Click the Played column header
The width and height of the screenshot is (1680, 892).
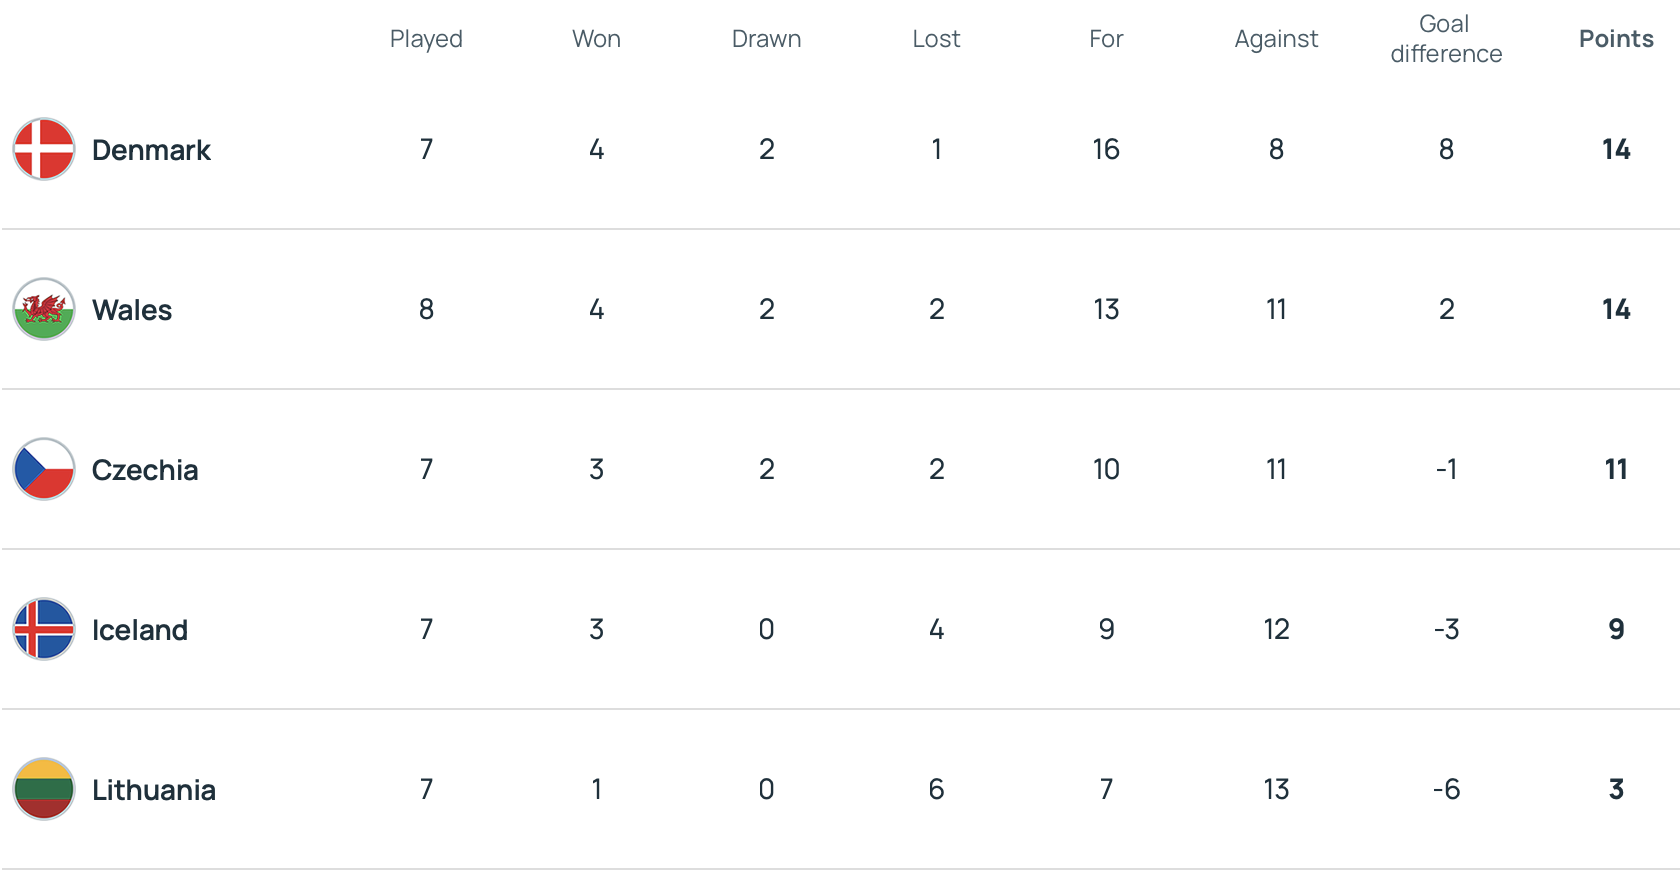coord(426,39)
